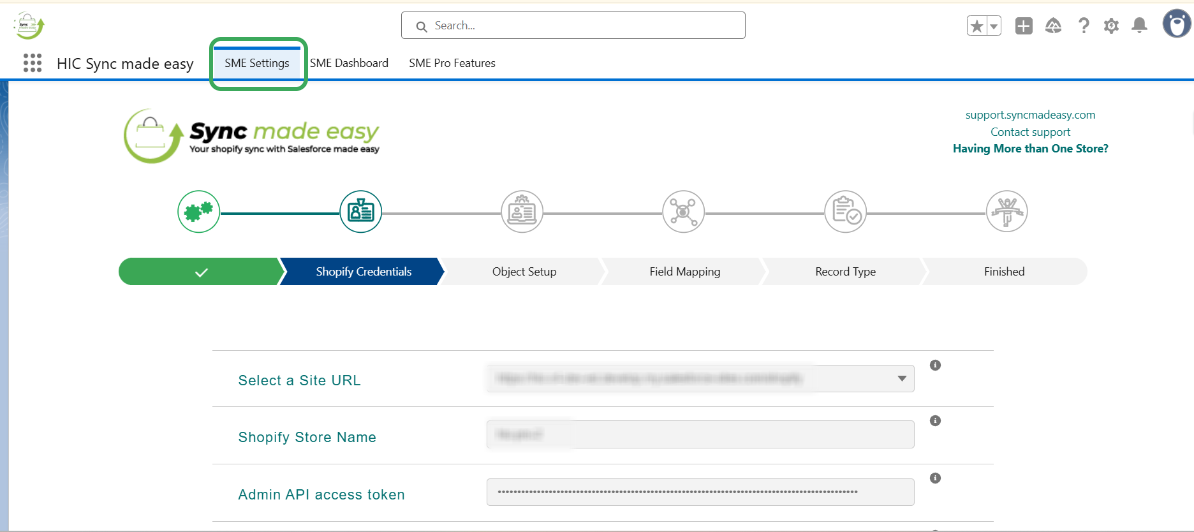
Task: Click the green gears setup step icon
Action: (x=199, y=211)
